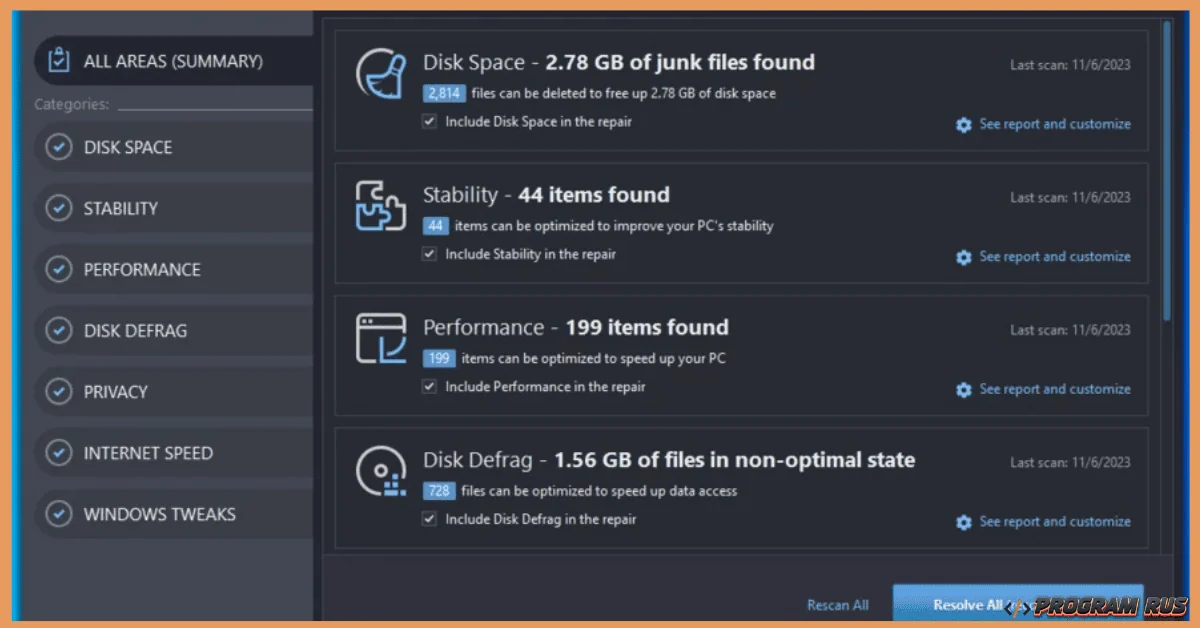Click gear icon in Disk Space row
Image resolution: width=1200 pixels, height=628 pixels.
point(963,125)
